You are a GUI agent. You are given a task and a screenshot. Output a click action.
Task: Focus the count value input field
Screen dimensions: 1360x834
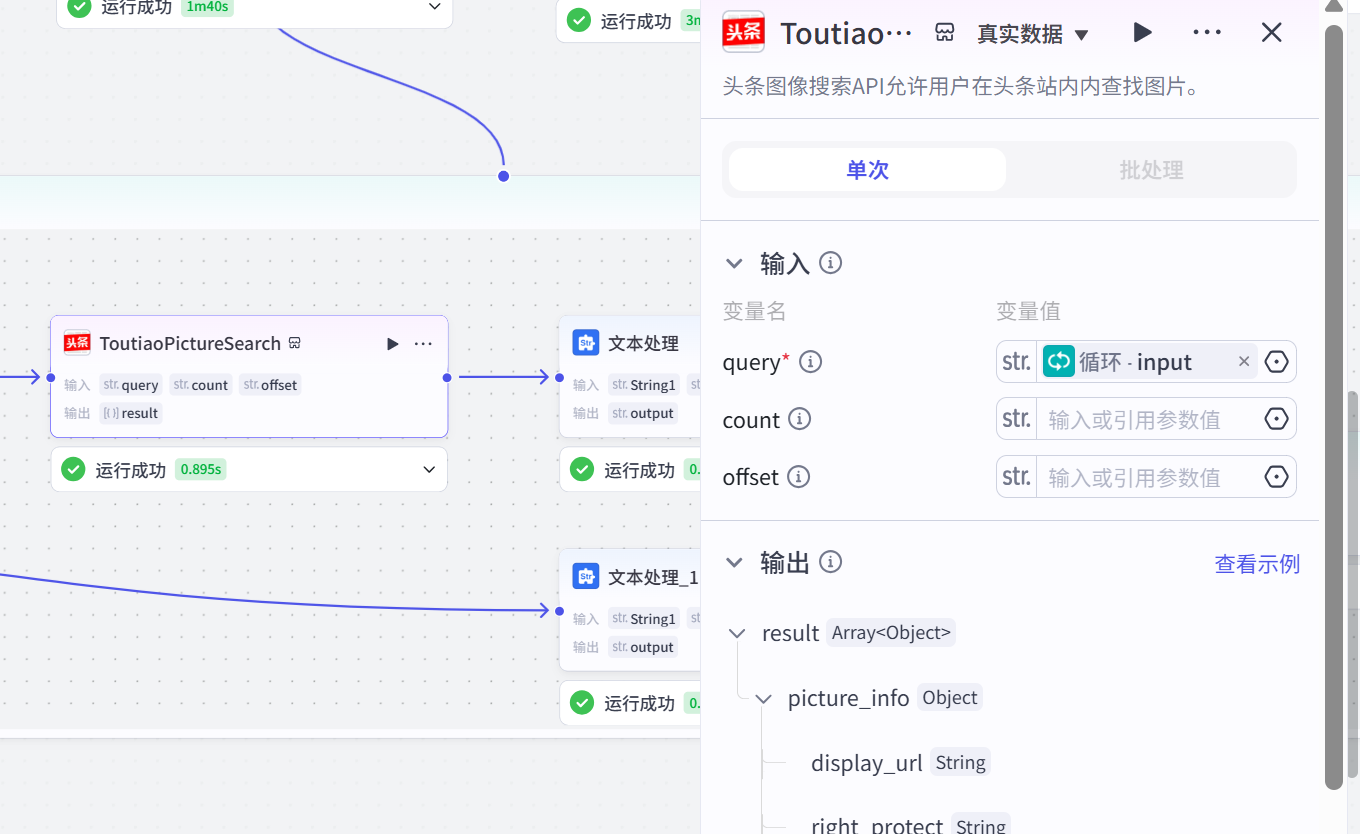(1146, 419)
